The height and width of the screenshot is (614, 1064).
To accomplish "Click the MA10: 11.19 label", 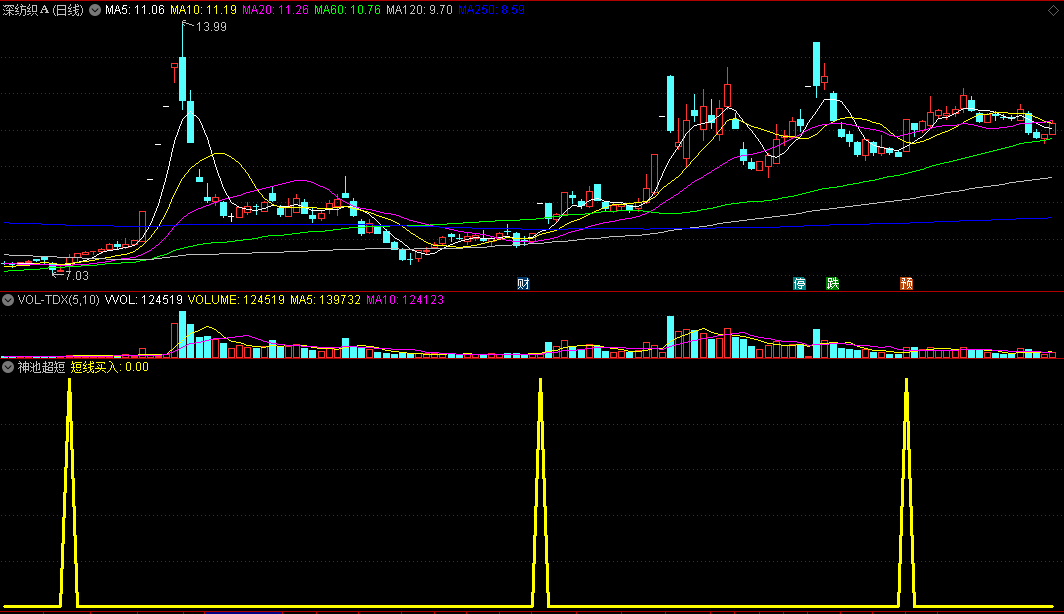I will pos(203,10).
